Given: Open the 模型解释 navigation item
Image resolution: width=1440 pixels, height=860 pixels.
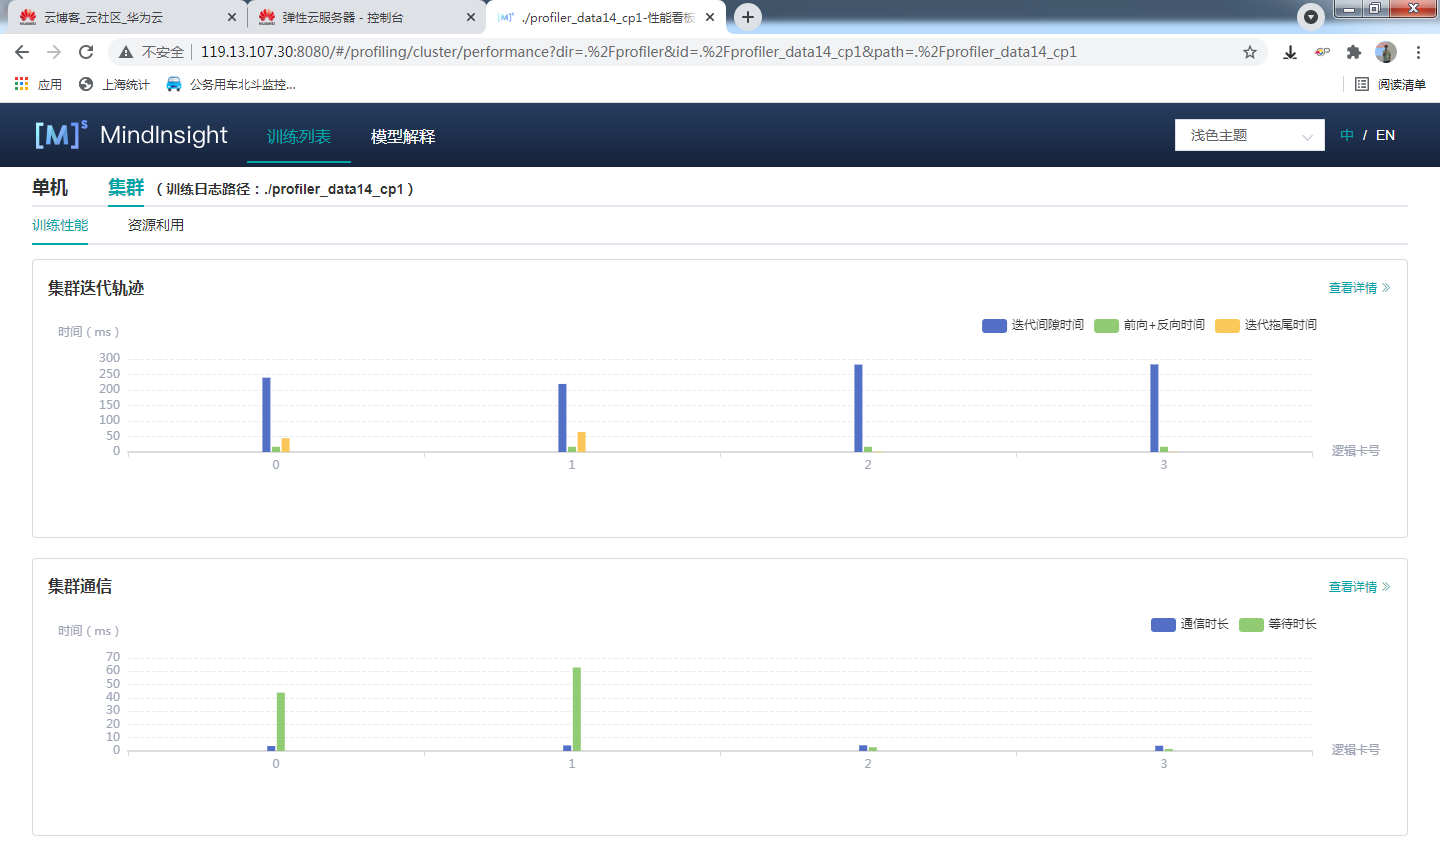Looking at the screenshot, I should tap(403, 136).
